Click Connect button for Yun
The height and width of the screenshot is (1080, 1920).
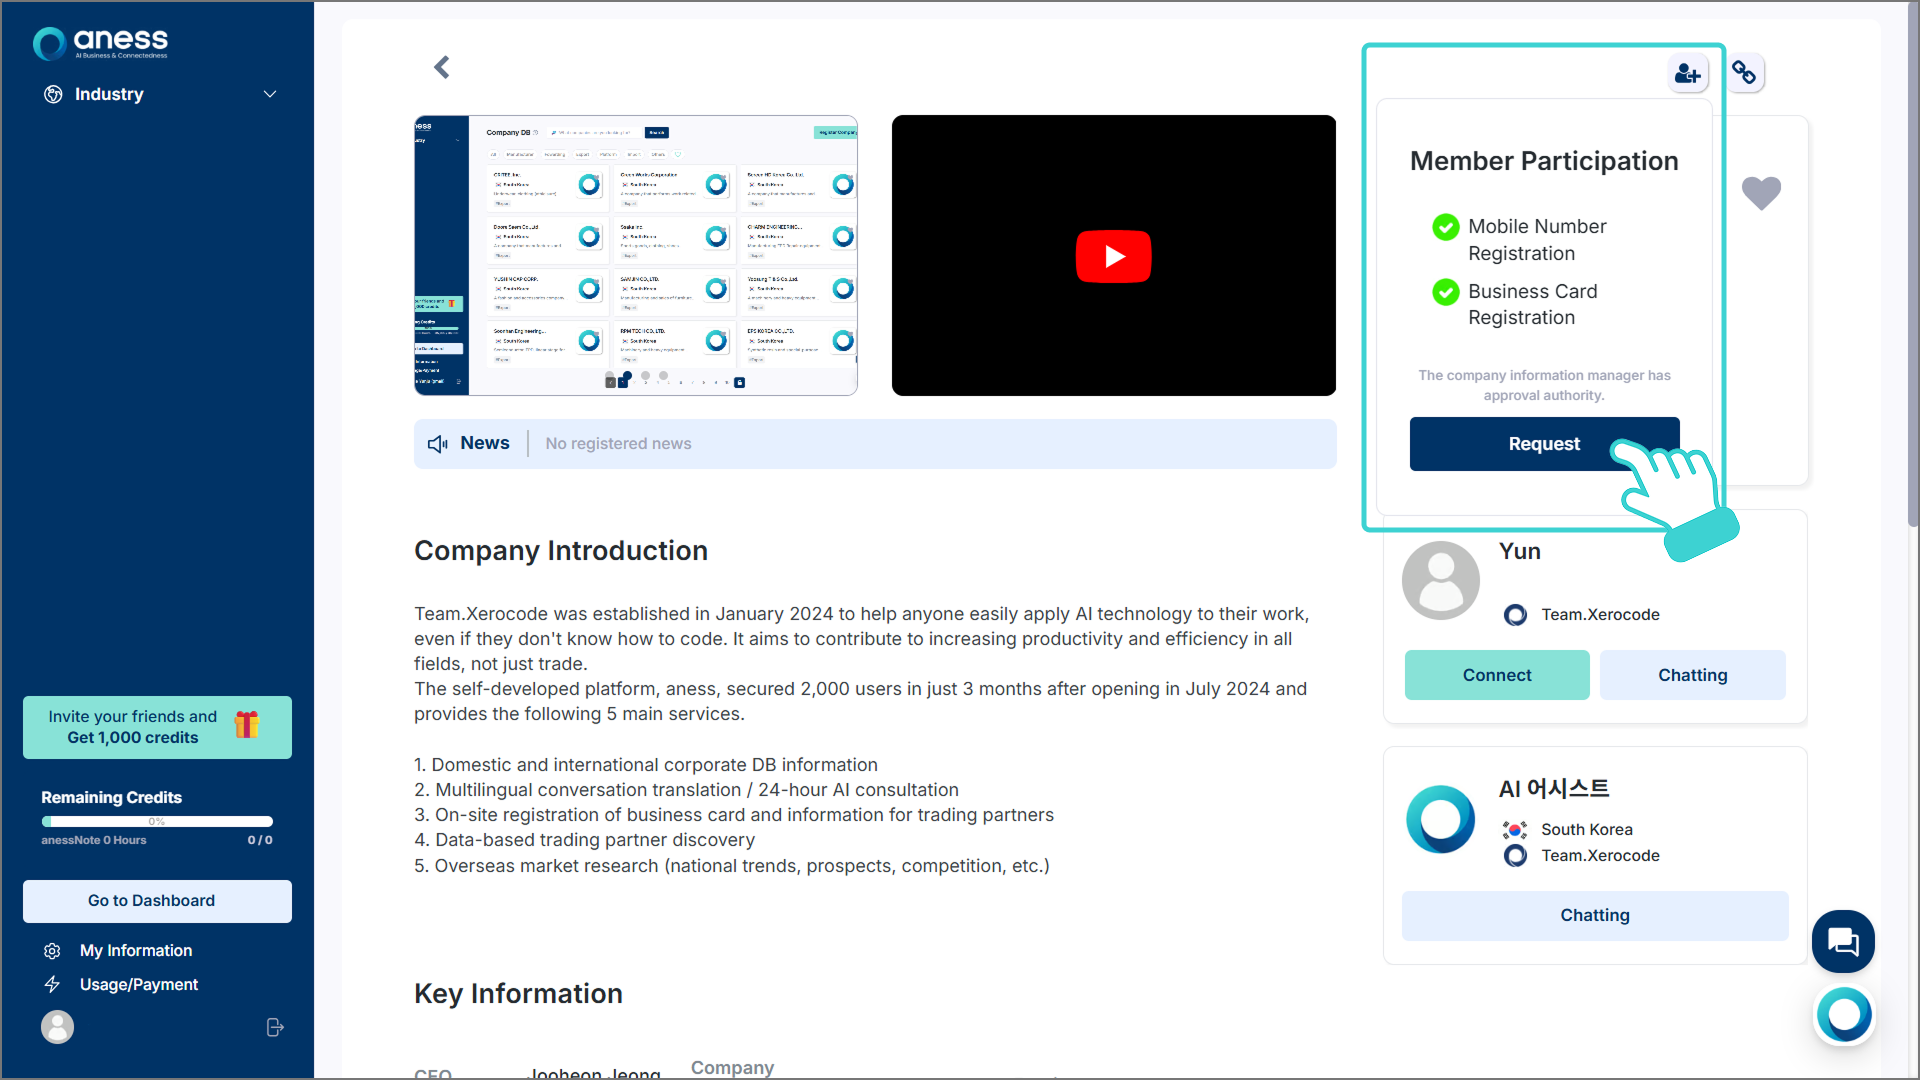tap(1496, 675)
